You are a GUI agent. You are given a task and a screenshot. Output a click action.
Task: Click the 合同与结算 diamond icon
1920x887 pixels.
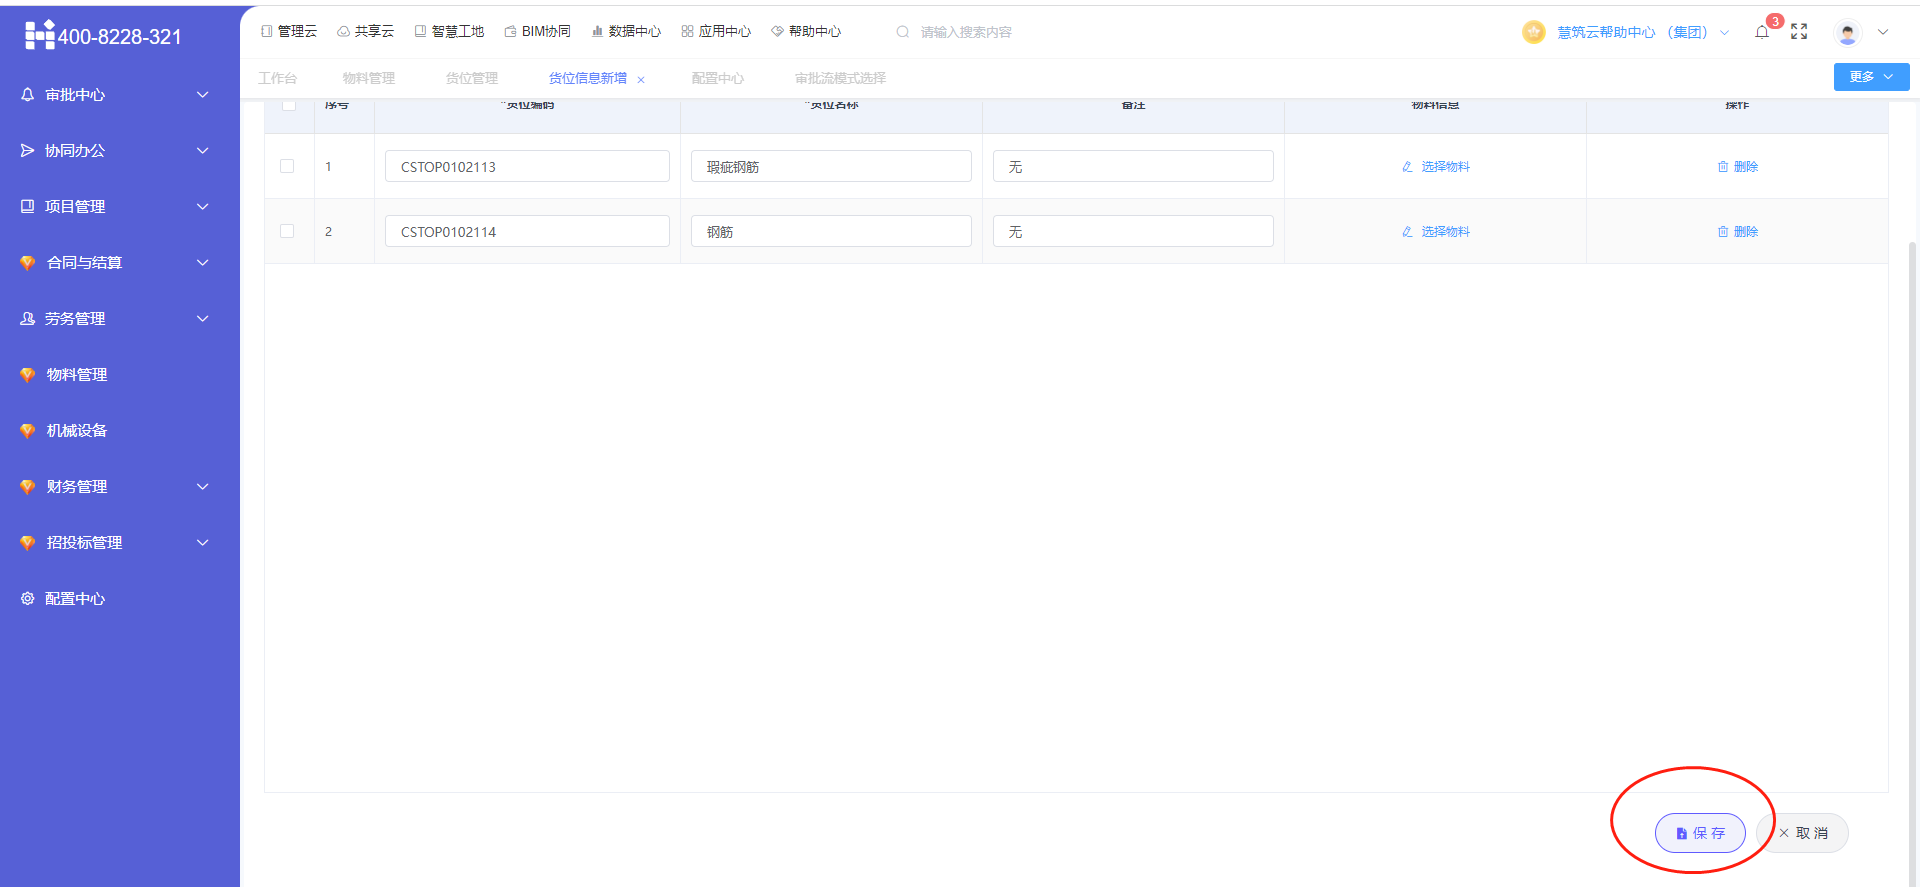pyautogui.click(x=28, y=262)
